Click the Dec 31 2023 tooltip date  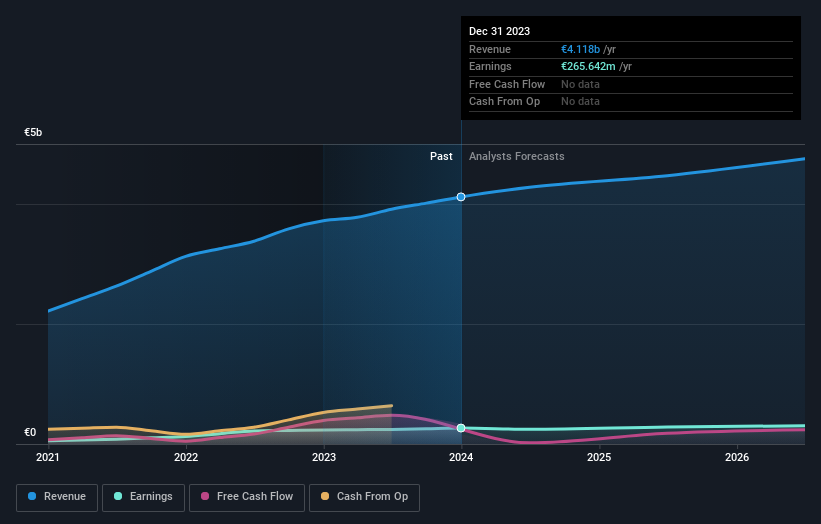click(500, 31)
